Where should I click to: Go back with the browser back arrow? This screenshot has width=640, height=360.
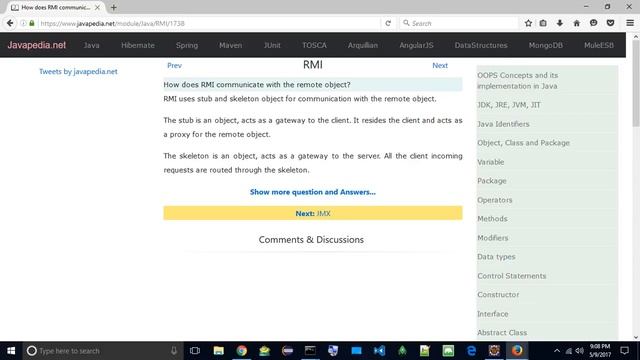coord(10,23)
